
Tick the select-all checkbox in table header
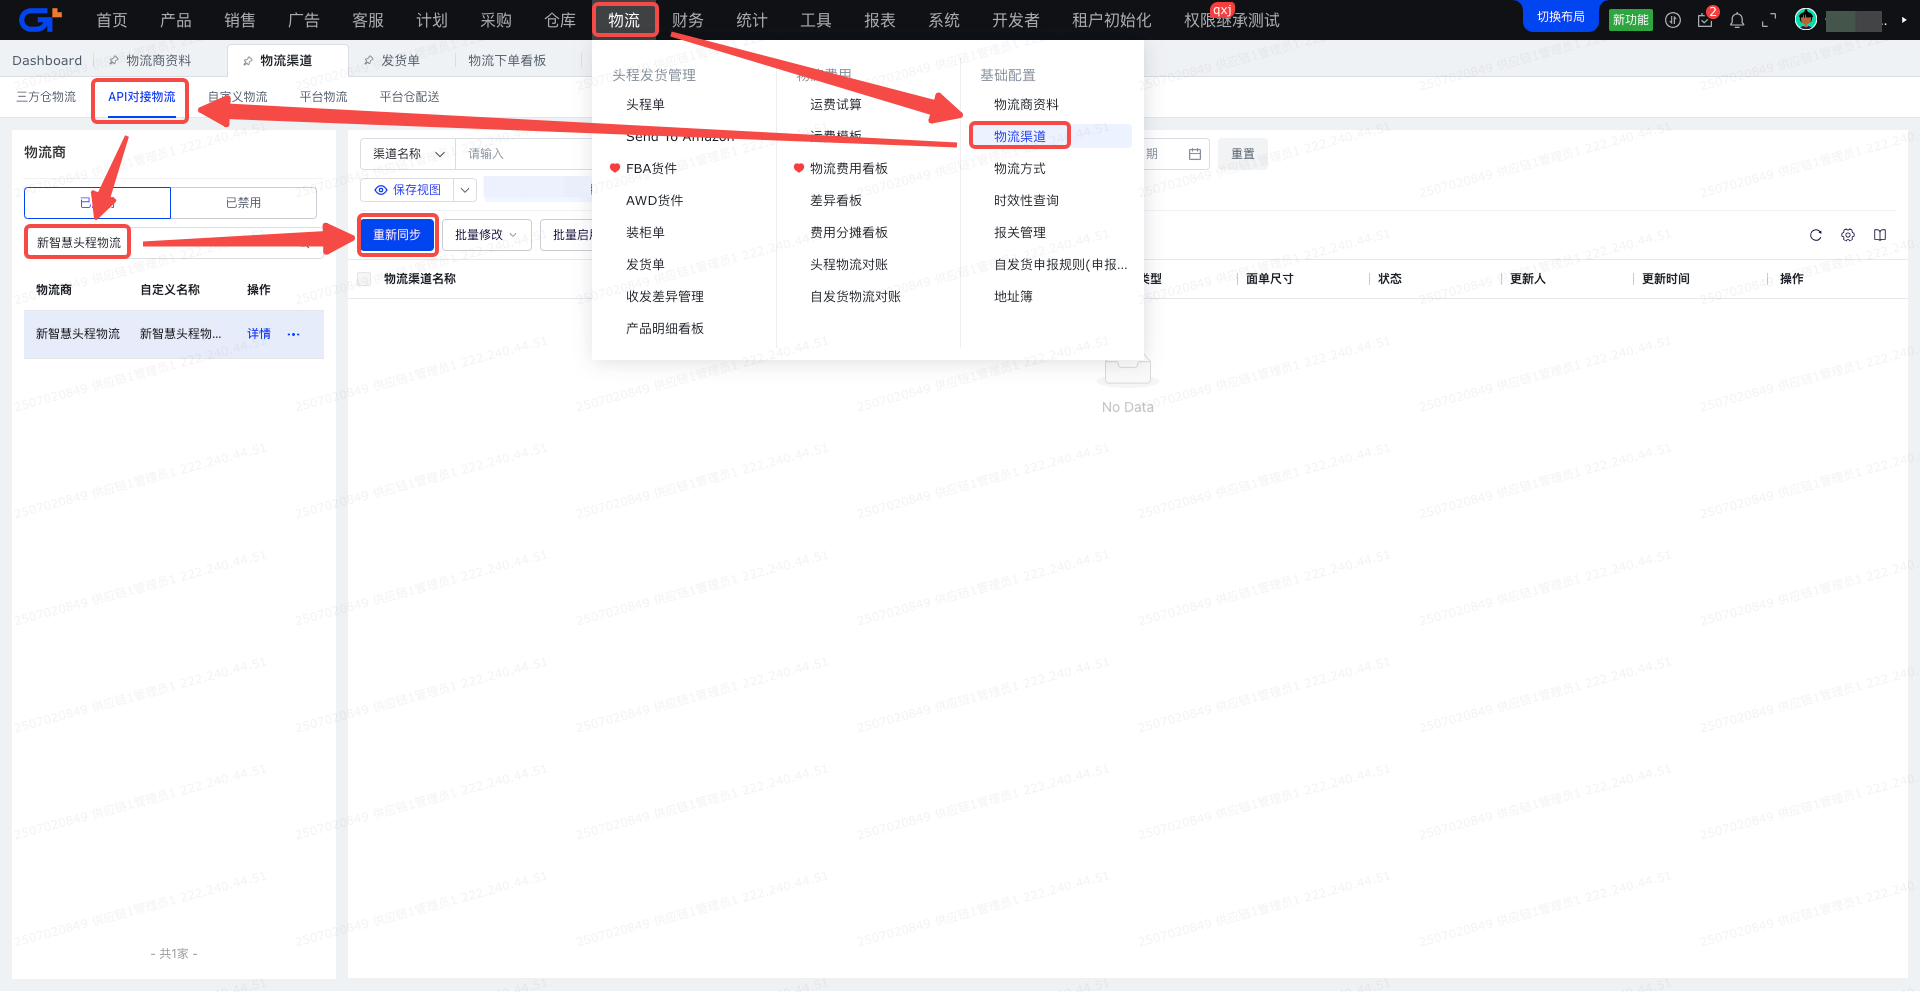[x=364, y=279]
